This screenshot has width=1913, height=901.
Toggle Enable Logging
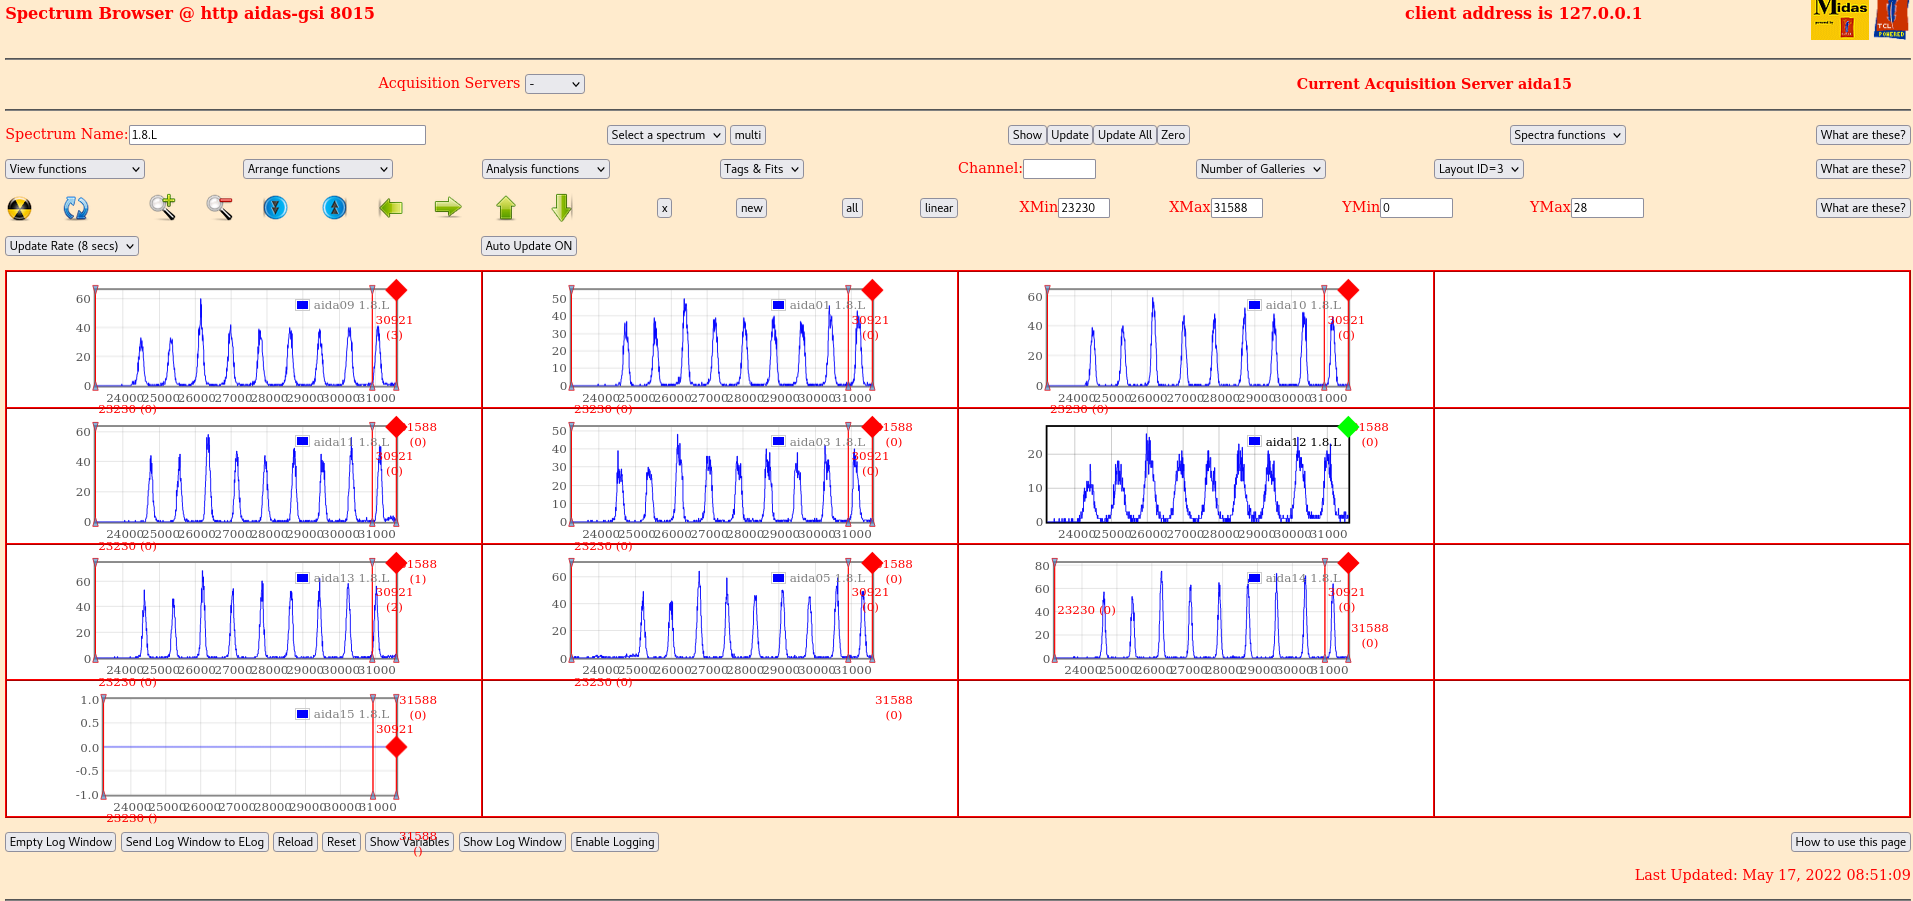pos(614,842)
